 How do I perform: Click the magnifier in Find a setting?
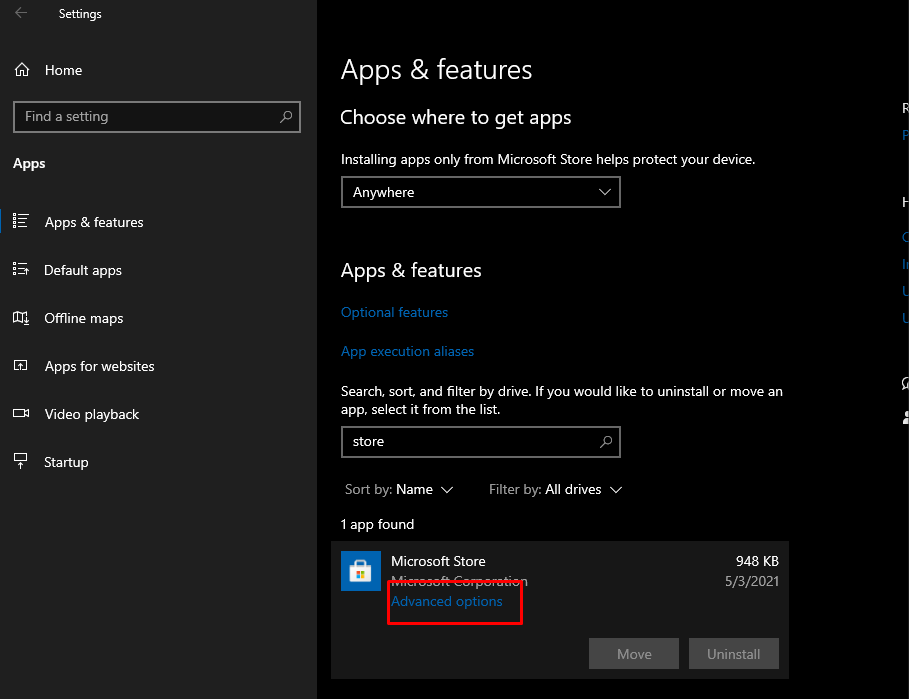[286, 116]
